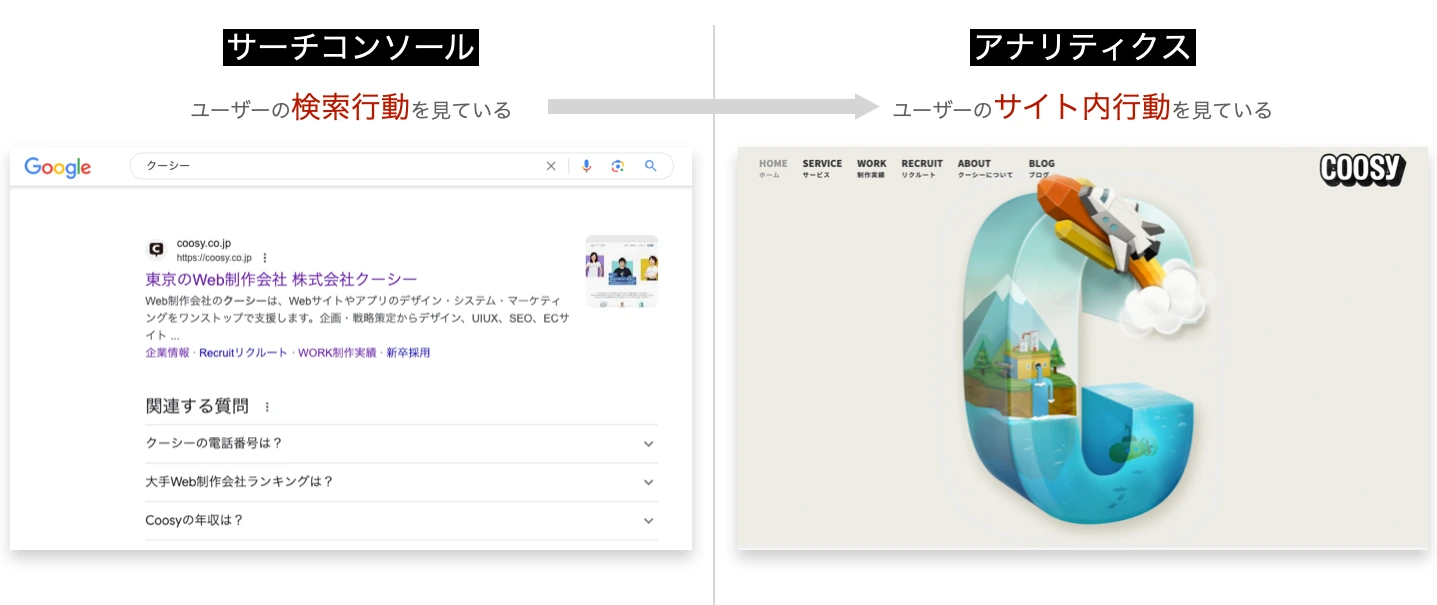Open the three-dot menu beside https://coosy.co.jp
1437x605 pixels.
tap(265, 257)
